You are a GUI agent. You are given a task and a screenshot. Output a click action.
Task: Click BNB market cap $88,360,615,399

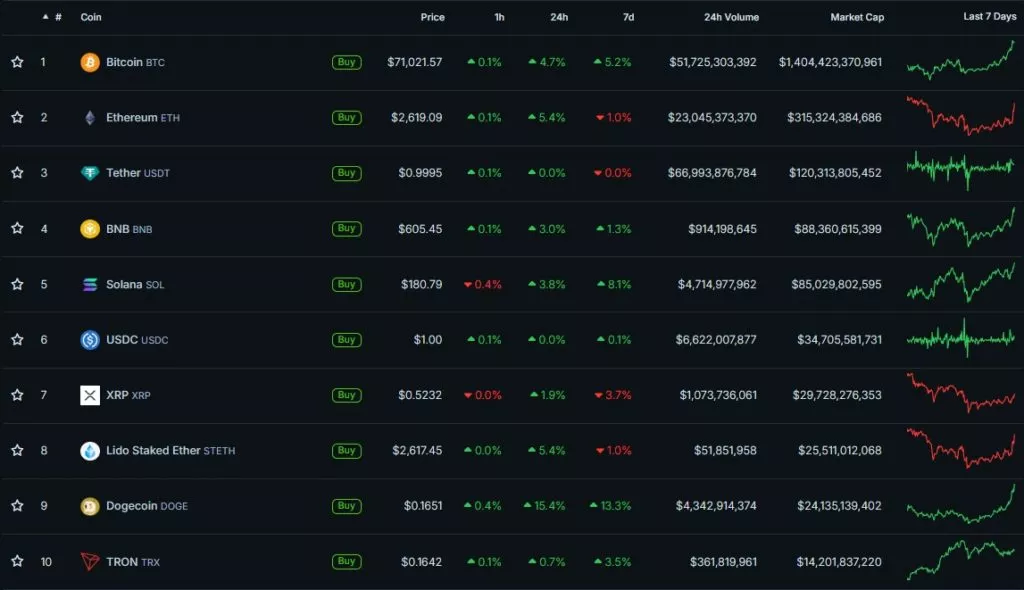pos(838,229)
